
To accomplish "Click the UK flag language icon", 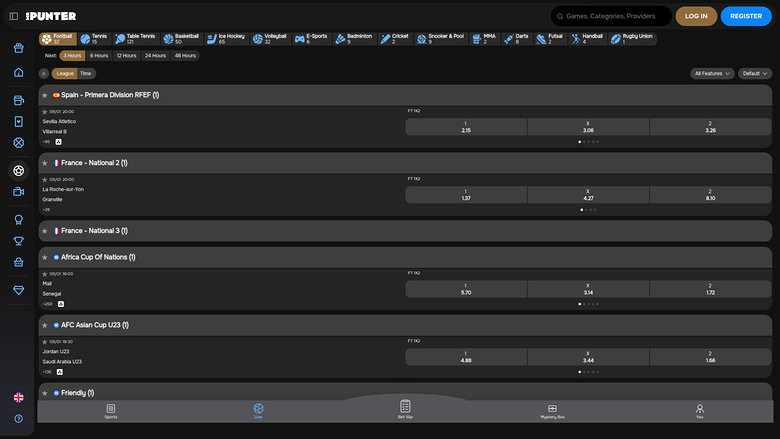I will tap(19, 397).
